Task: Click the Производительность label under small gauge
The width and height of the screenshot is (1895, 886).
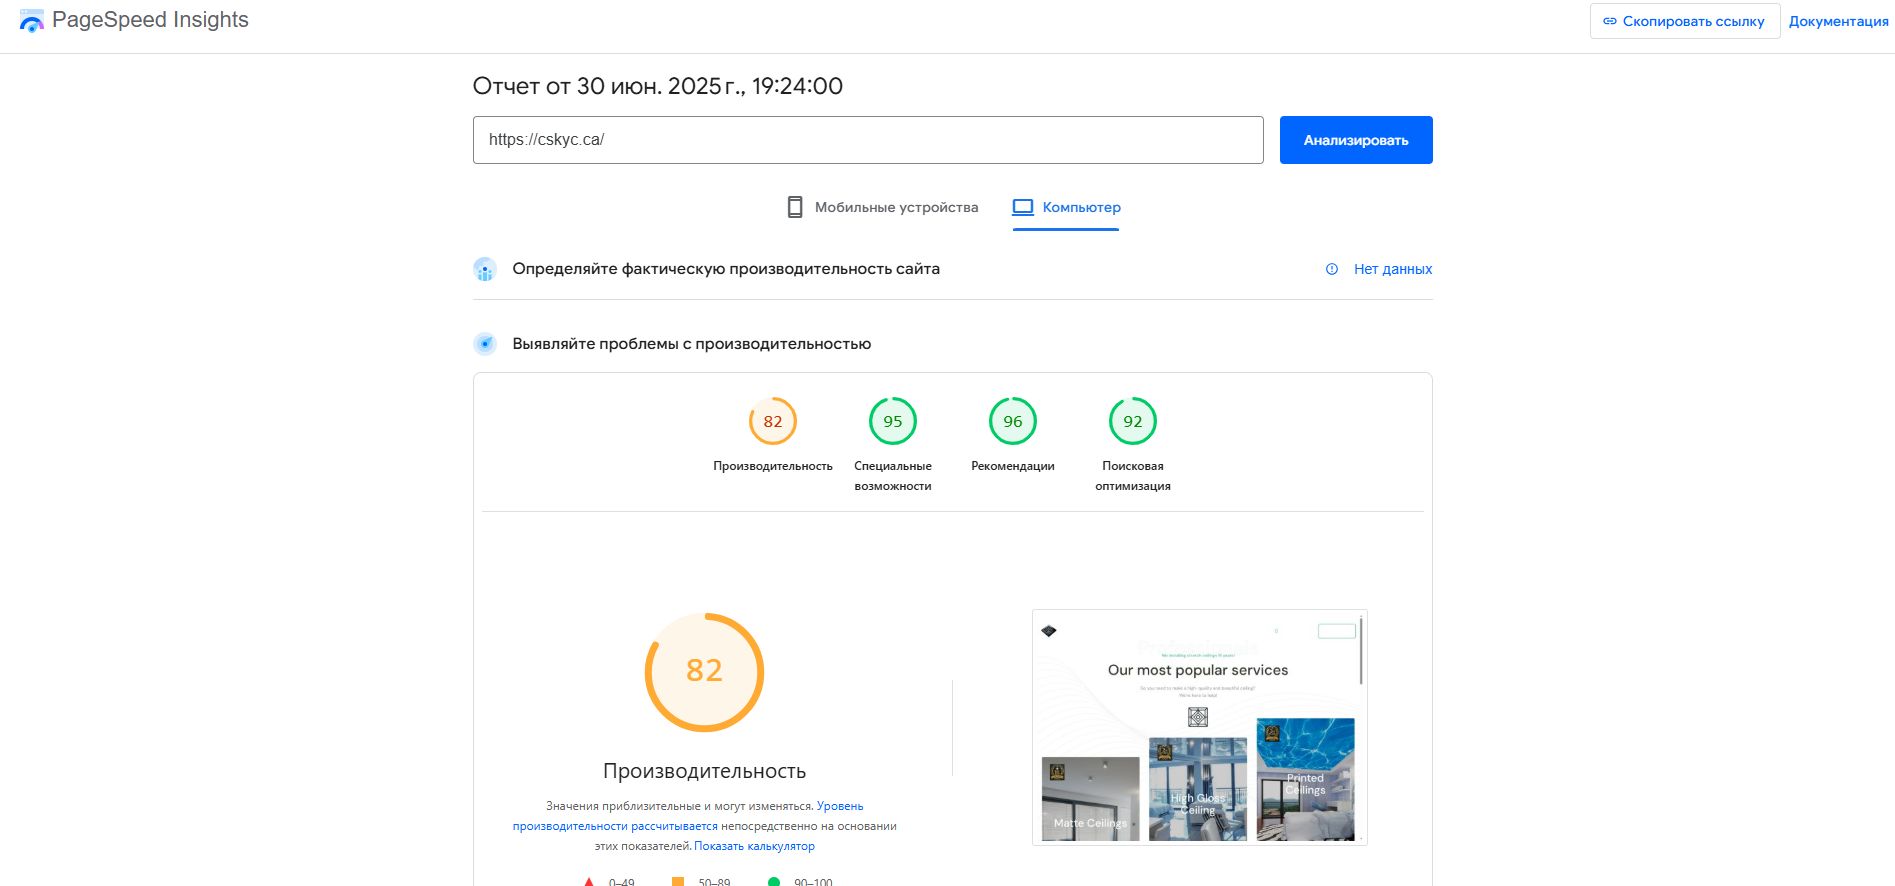Action: point(773,466)
